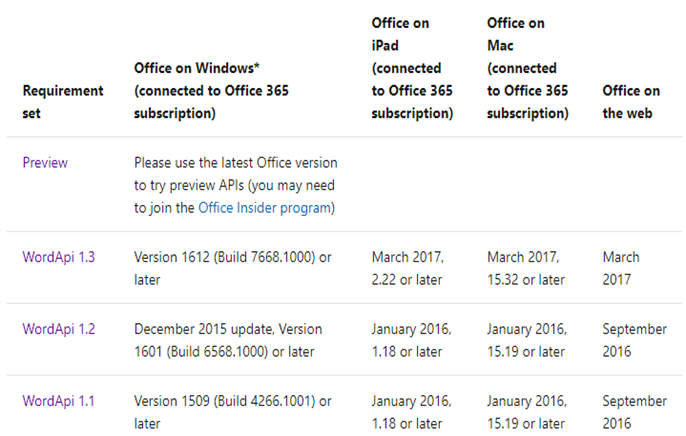Click March 2017, 2.22 or later cell
Image resolution: width=686 pixels, height=436 pixels.
[x=409, y=268]
